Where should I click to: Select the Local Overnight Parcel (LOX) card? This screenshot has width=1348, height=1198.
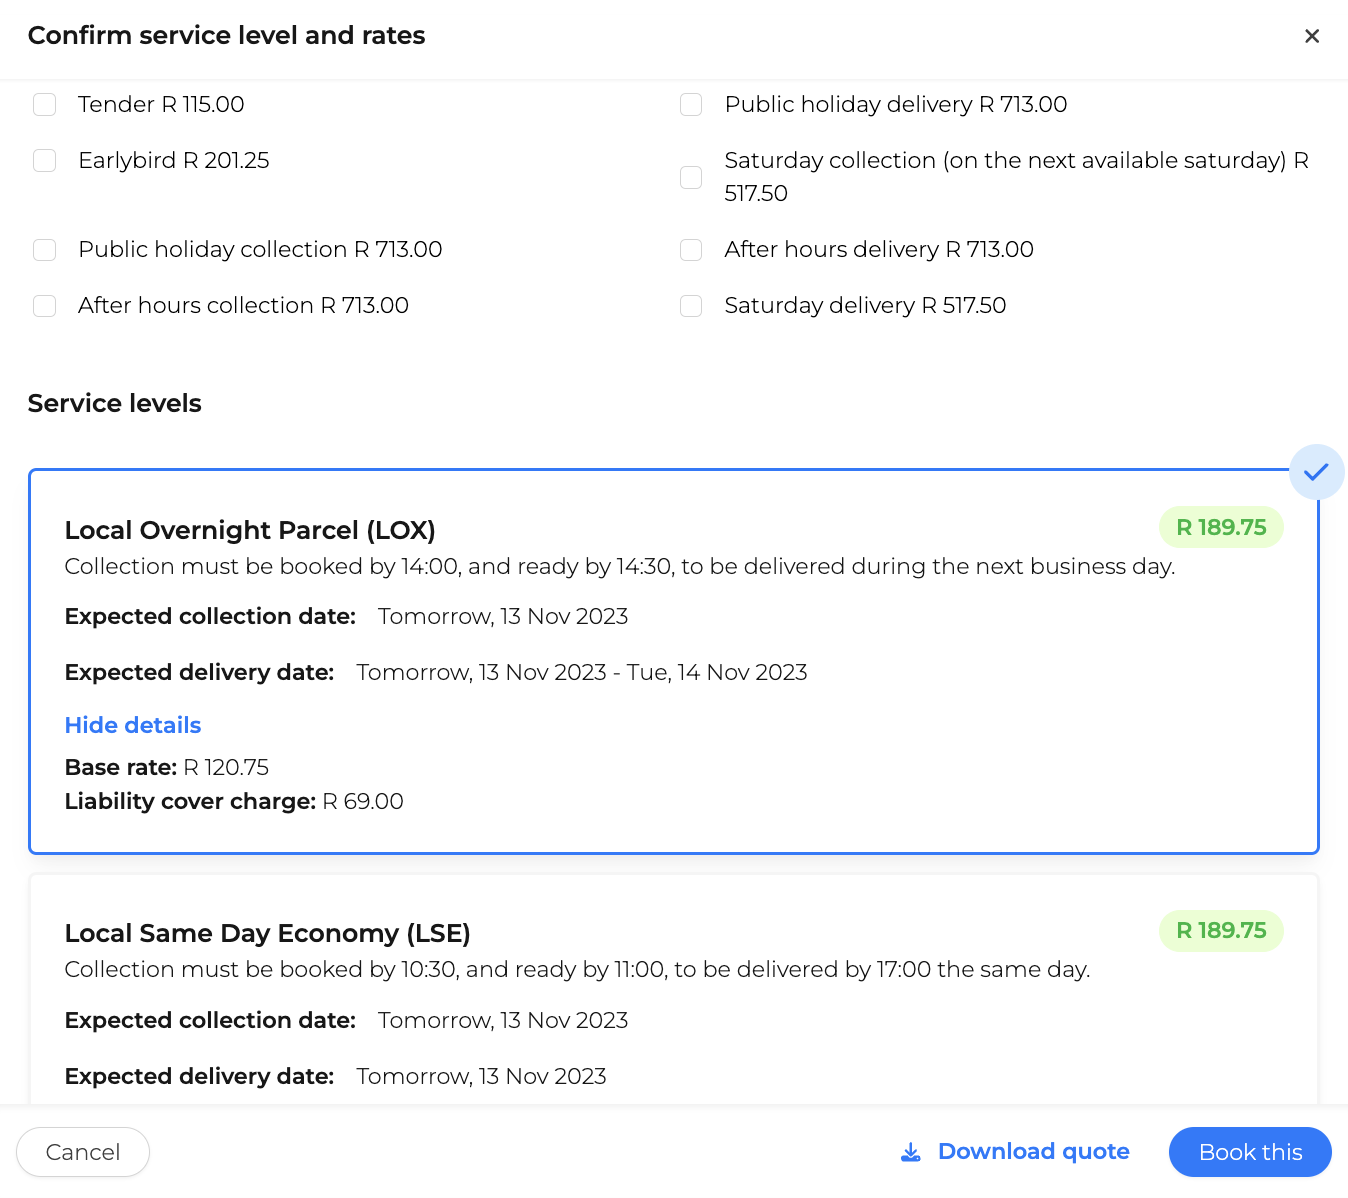[x=674, y=661]
